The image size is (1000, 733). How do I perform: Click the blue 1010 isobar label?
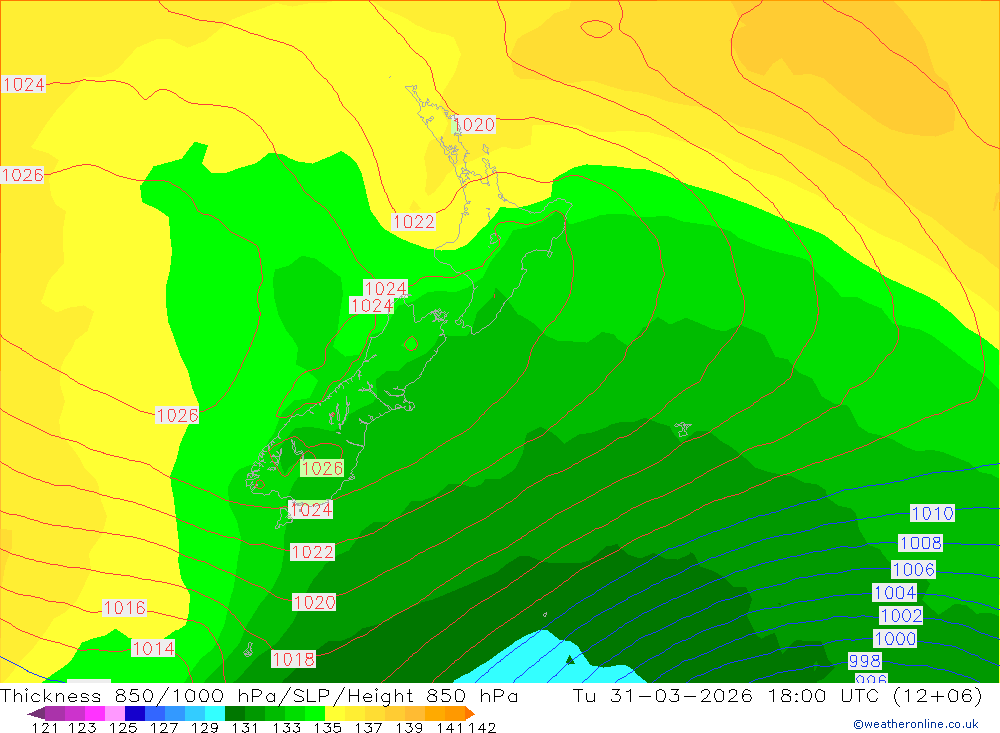point(932,513)
